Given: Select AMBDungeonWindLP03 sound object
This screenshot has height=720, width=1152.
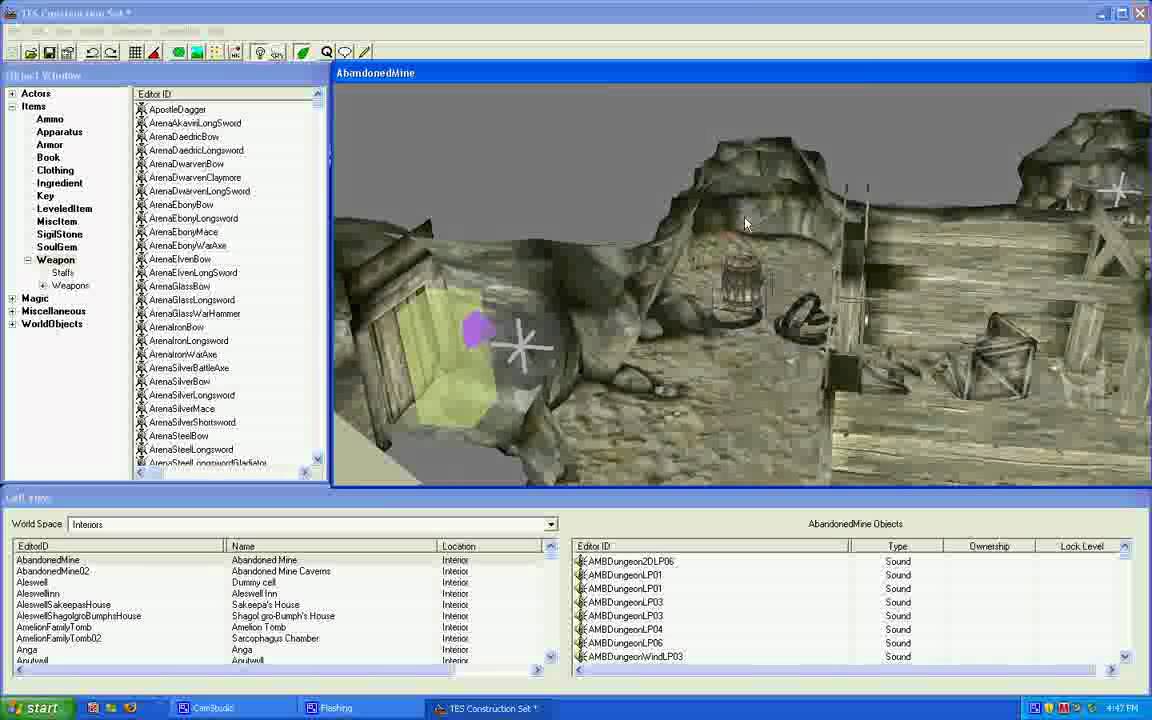Looking at the screenshot, I should click(x=635, y=657).
